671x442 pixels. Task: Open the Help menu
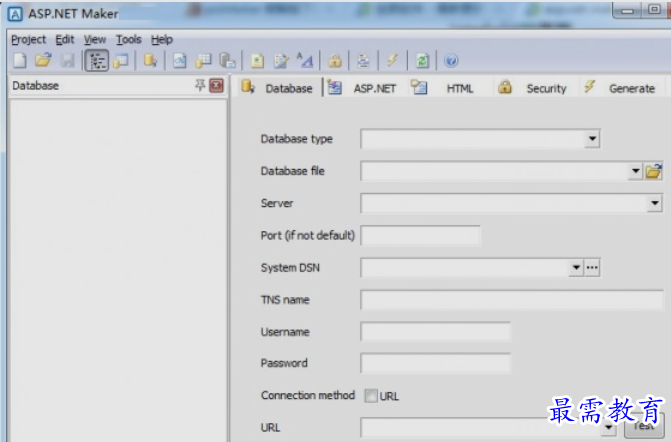pyautogui.click(x=162, y=40)
